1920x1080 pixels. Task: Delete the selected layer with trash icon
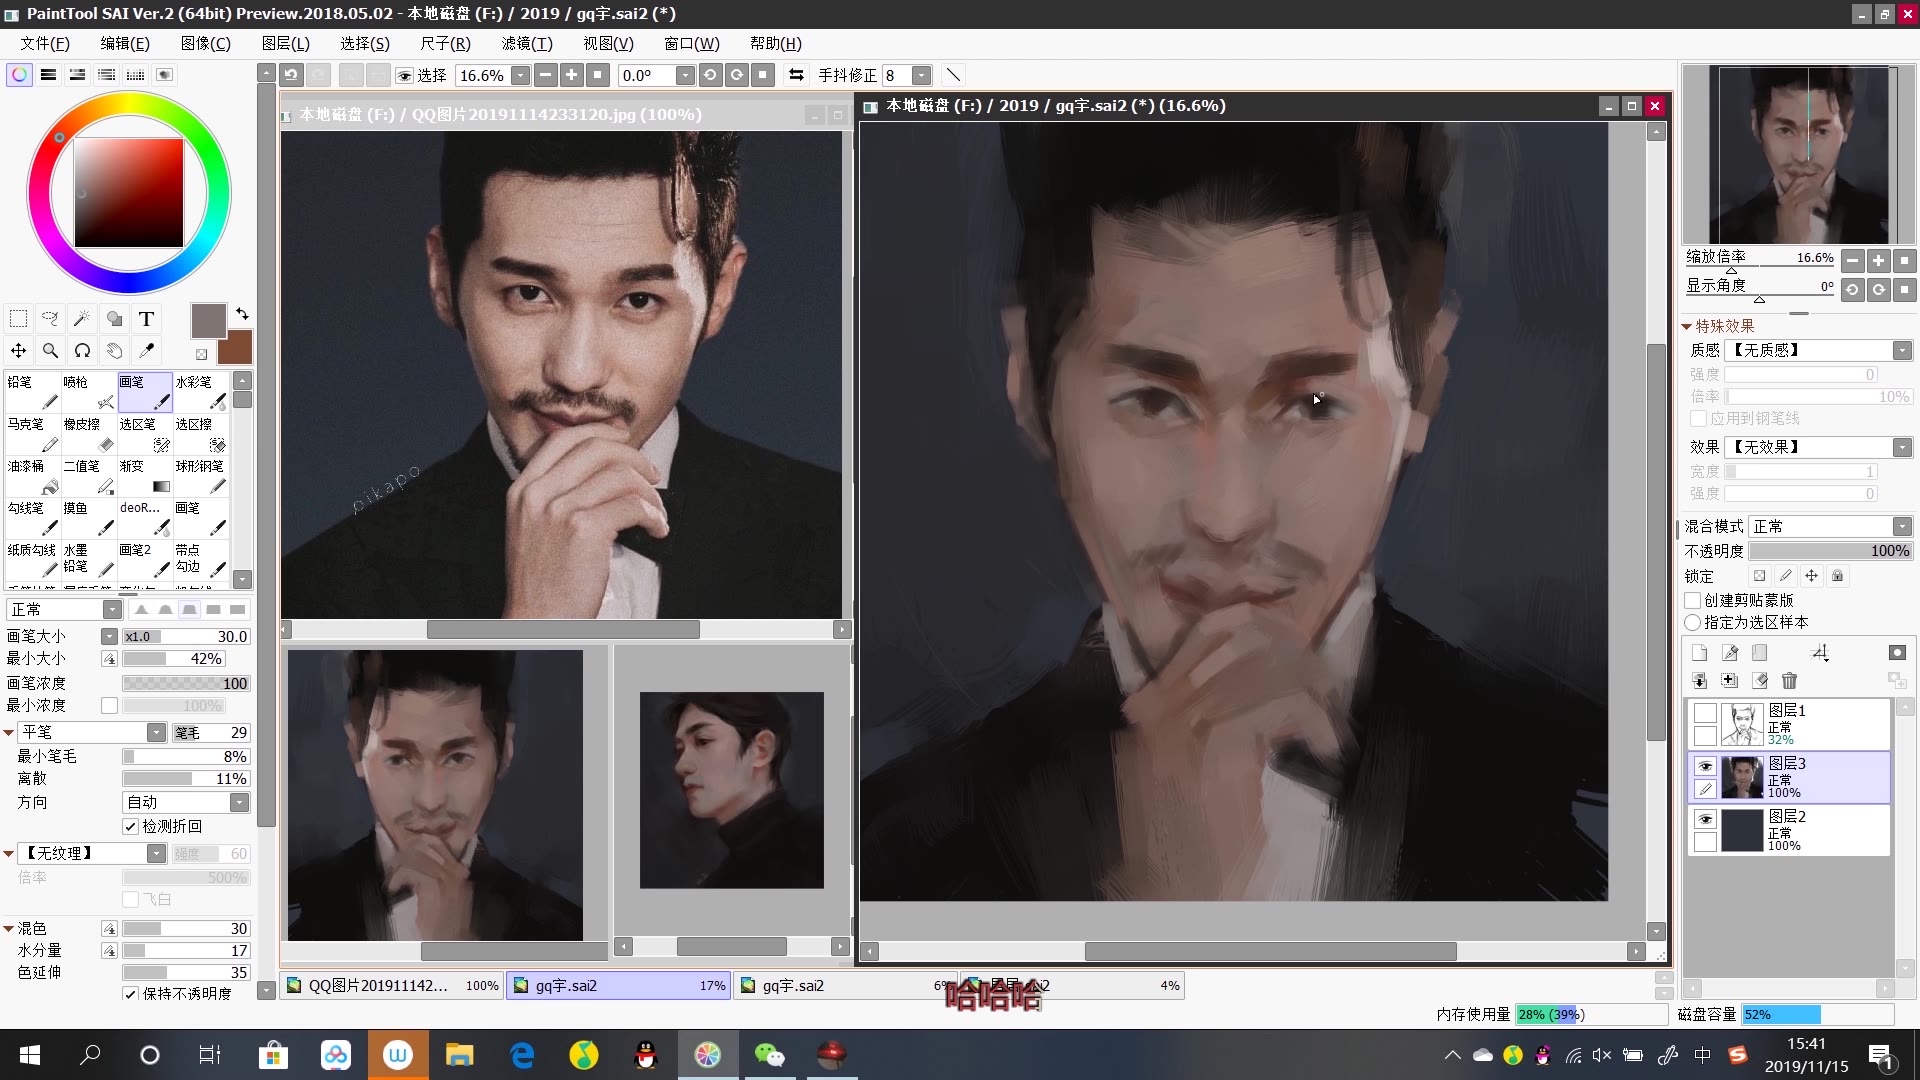pos(1789,681)
